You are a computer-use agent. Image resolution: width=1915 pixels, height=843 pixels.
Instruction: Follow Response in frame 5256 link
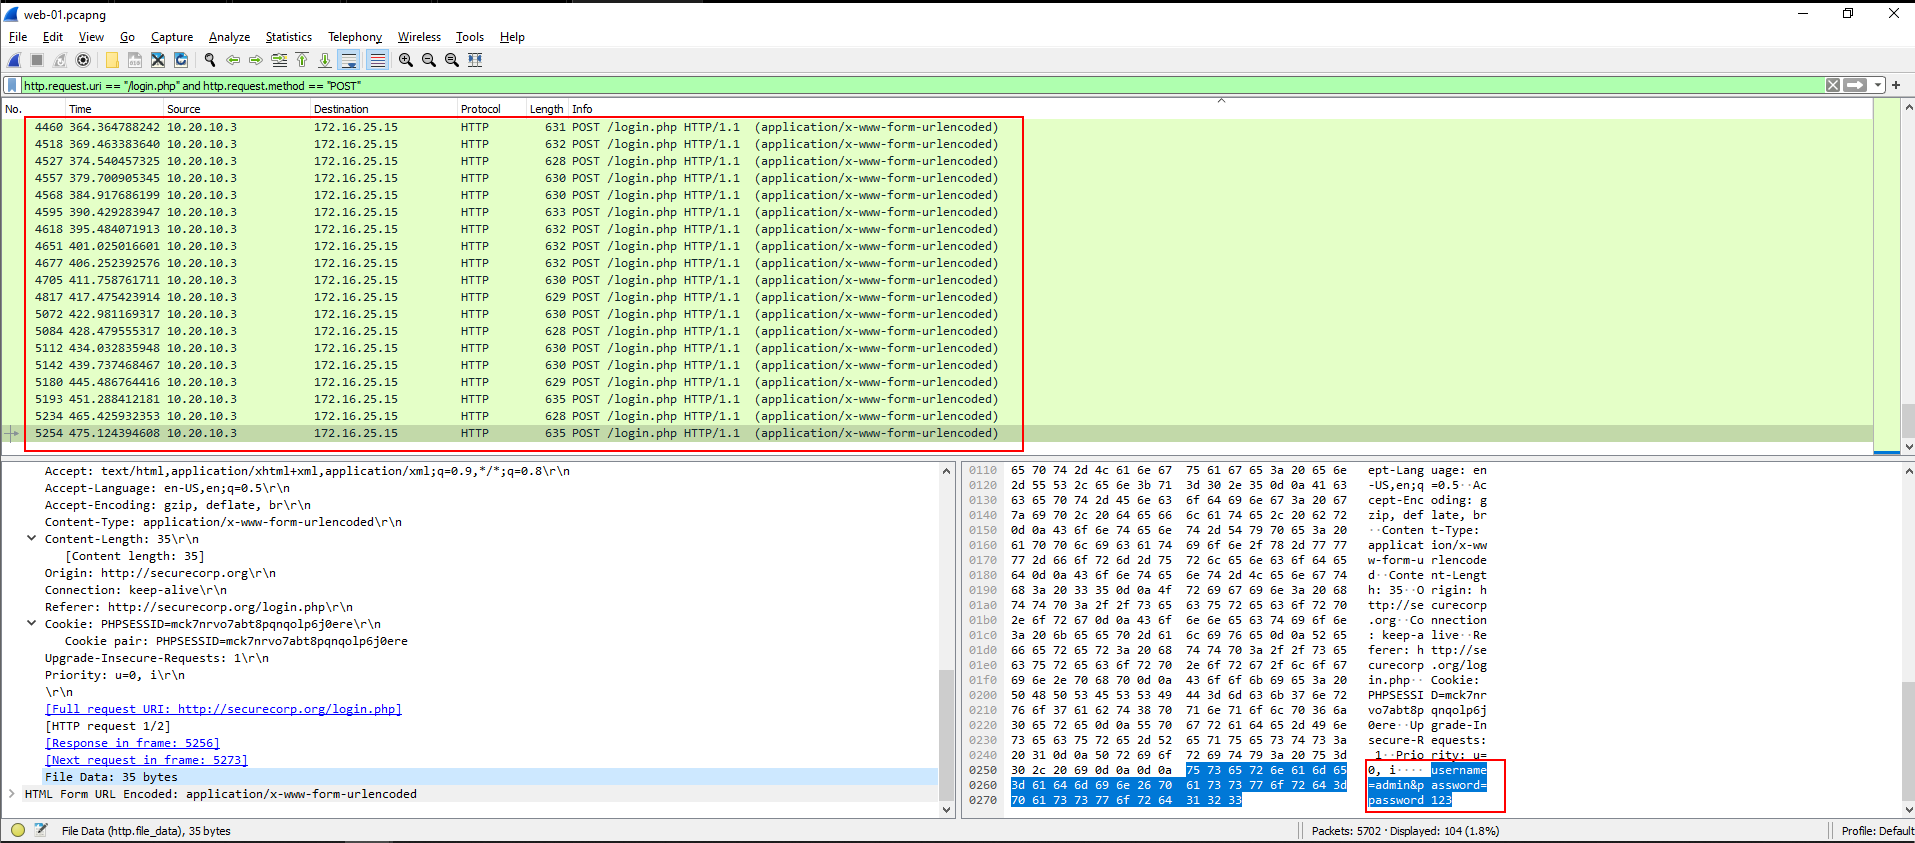pos(132,743)
